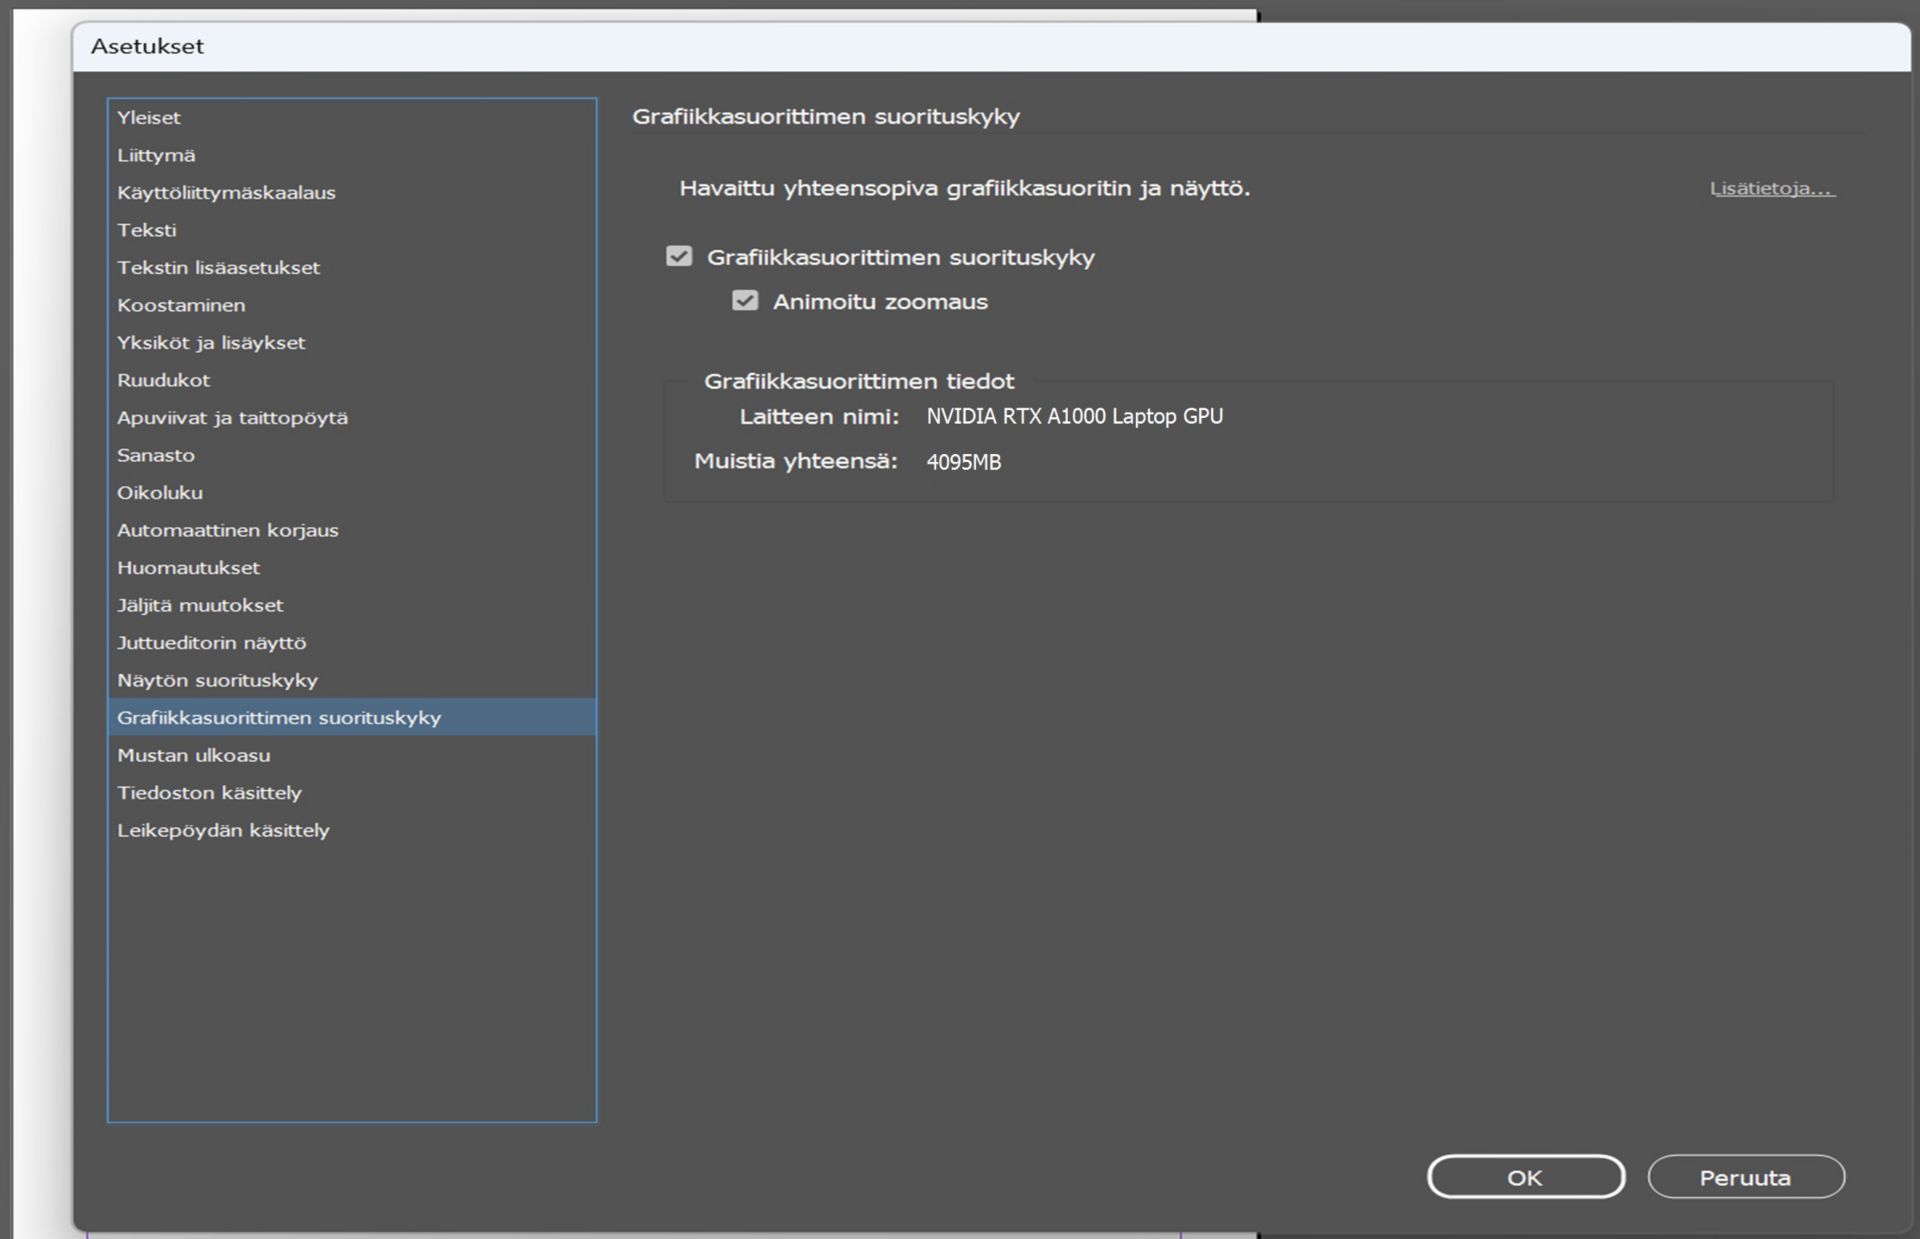This screenshot has height=1239, width=1920.
Task: Open Ruudukot preferences
Action: point(164,380)
